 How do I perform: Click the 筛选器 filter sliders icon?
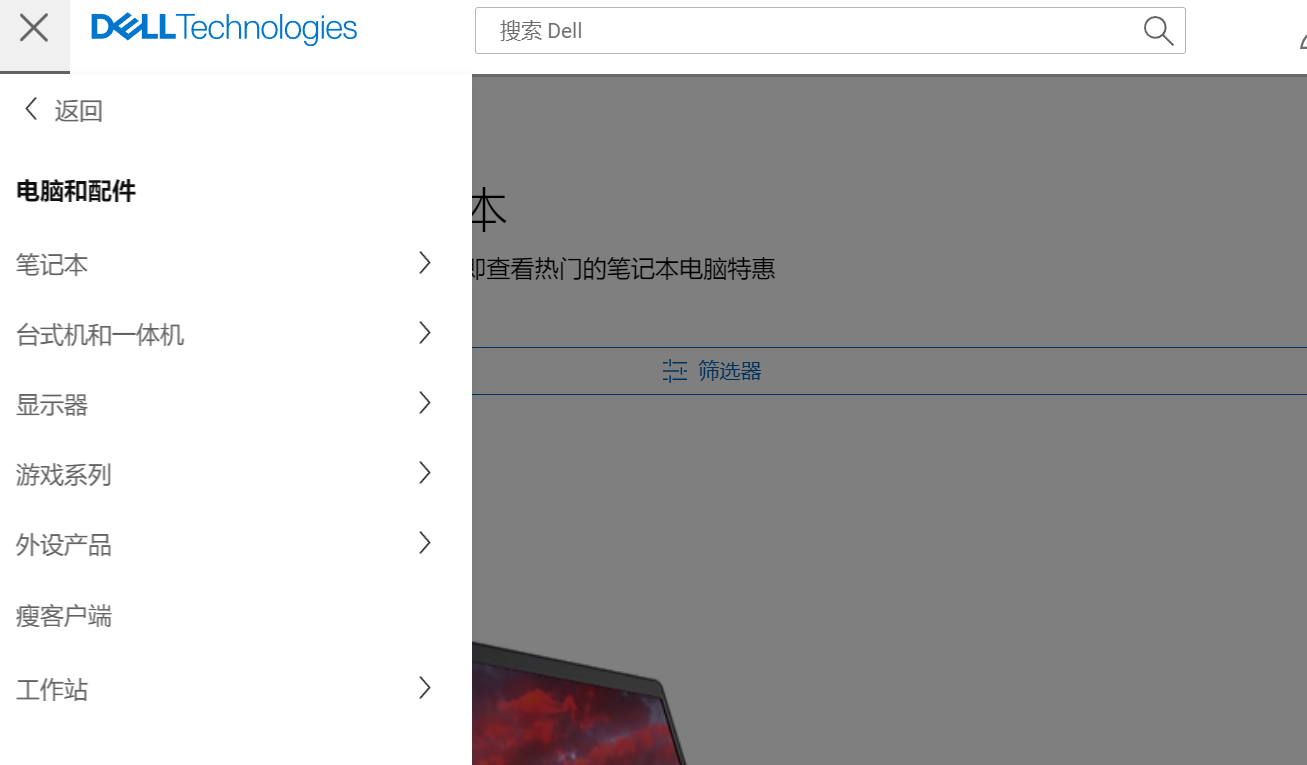[x=675, y=371]
